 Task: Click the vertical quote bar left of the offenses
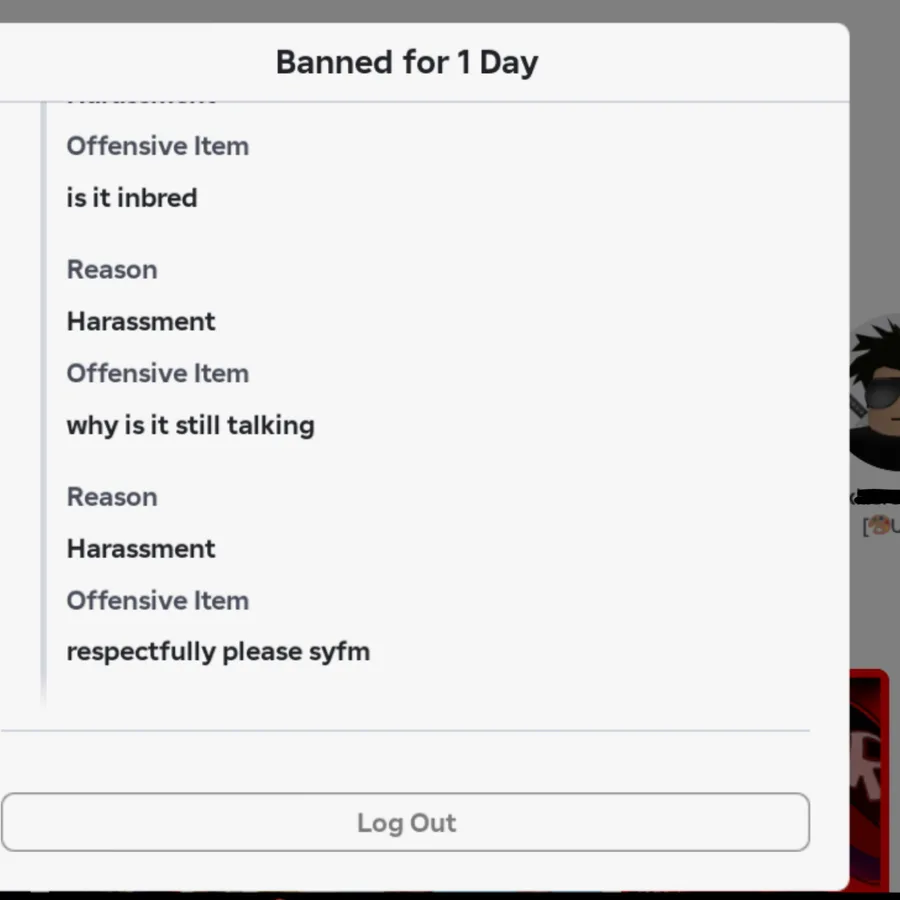(x=43, y=400)
